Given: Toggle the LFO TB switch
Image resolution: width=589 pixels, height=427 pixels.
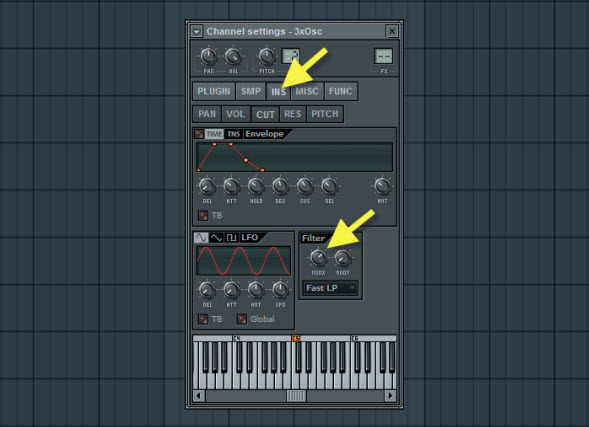Looking at the screenshot, I should coord(203,319).
